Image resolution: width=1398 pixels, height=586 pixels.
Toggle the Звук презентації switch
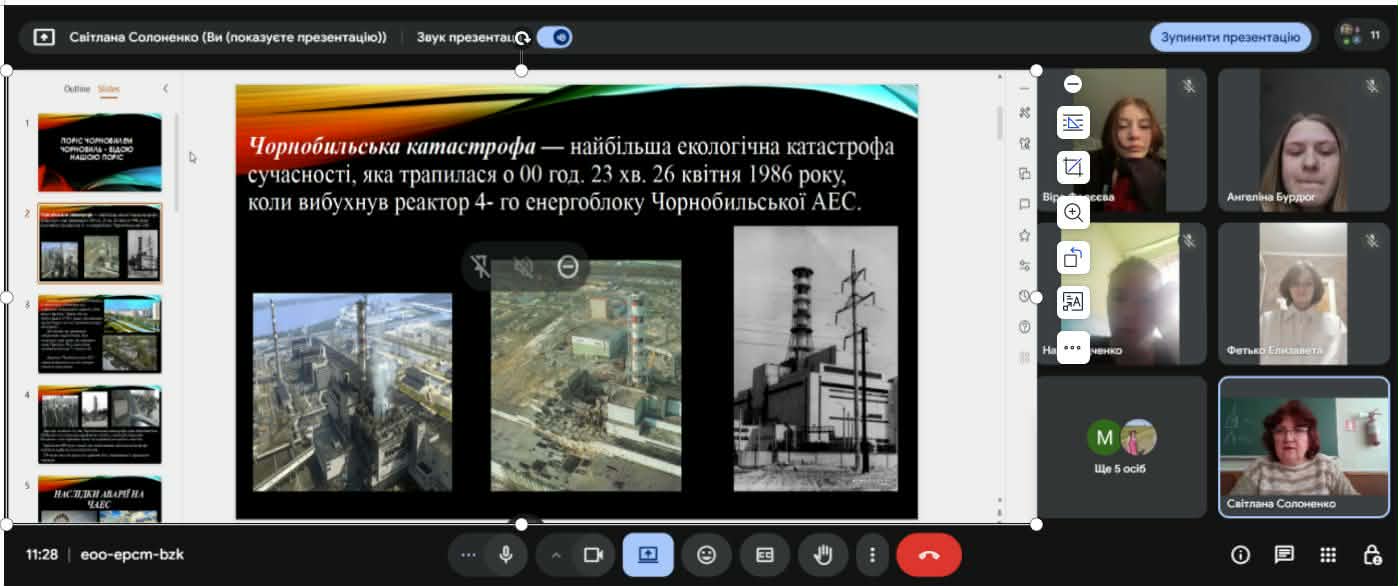pos(554,37)
